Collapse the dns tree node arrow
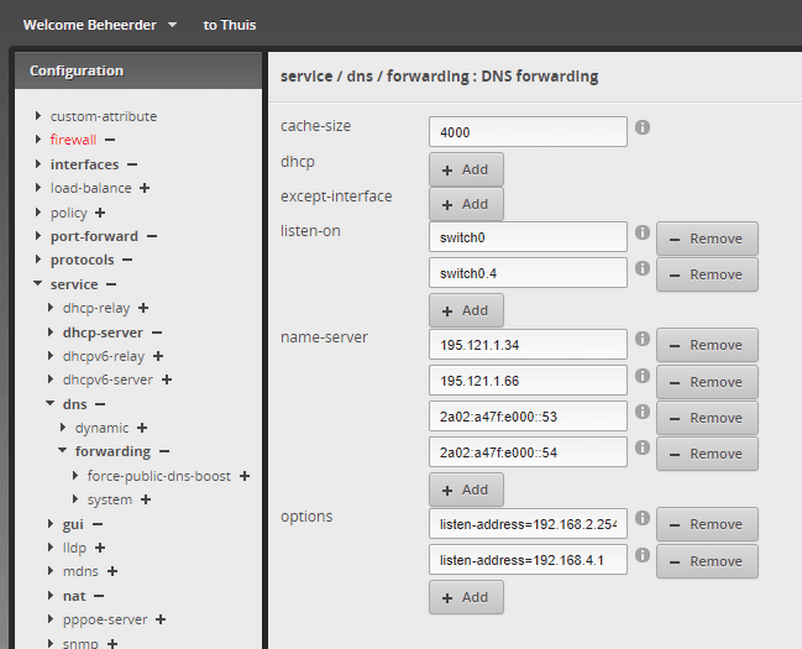Image resolution: width=802 pixels, height=649 pixels. tap(50, 404)
